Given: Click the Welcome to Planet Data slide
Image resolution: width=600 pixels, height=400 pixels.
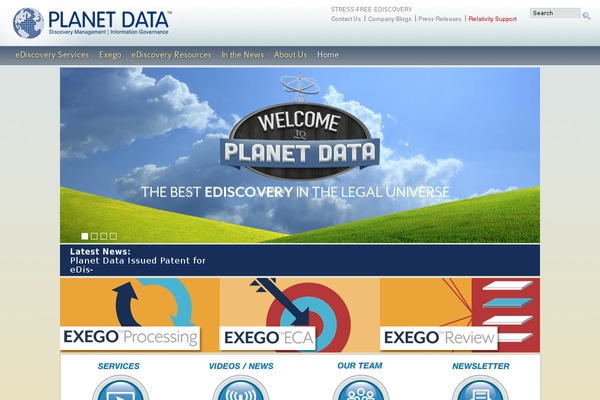Looking at the screenshot, I should (300, 155).
